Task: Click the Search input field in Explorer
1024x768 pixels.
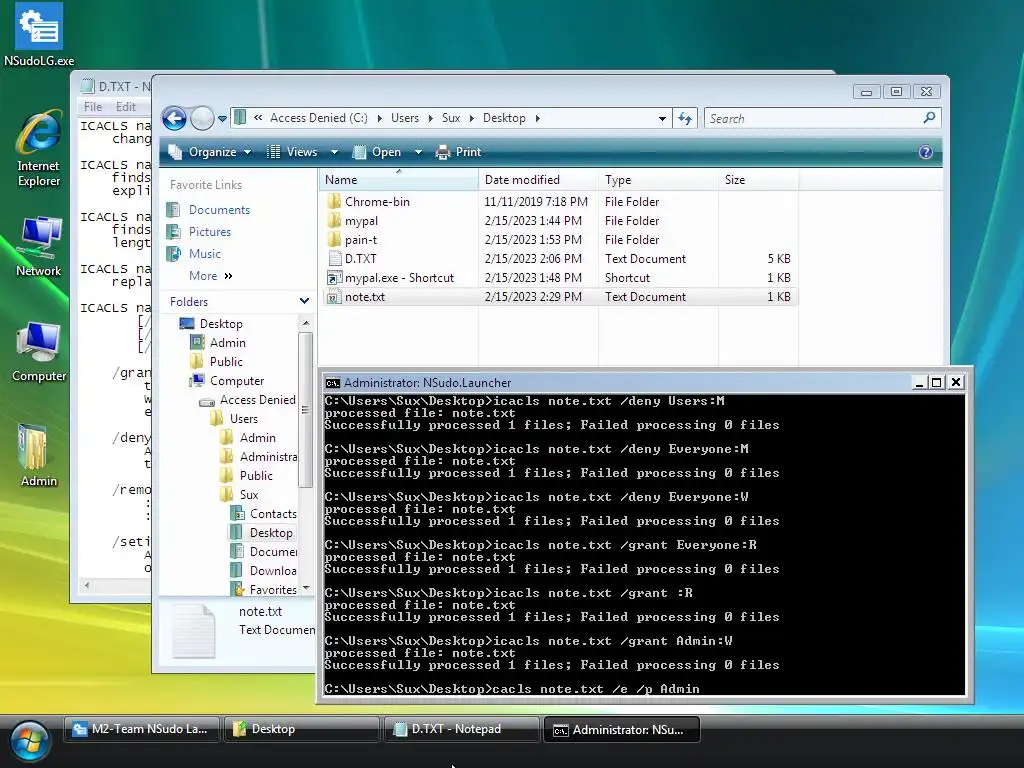Action: coord(814,118)
